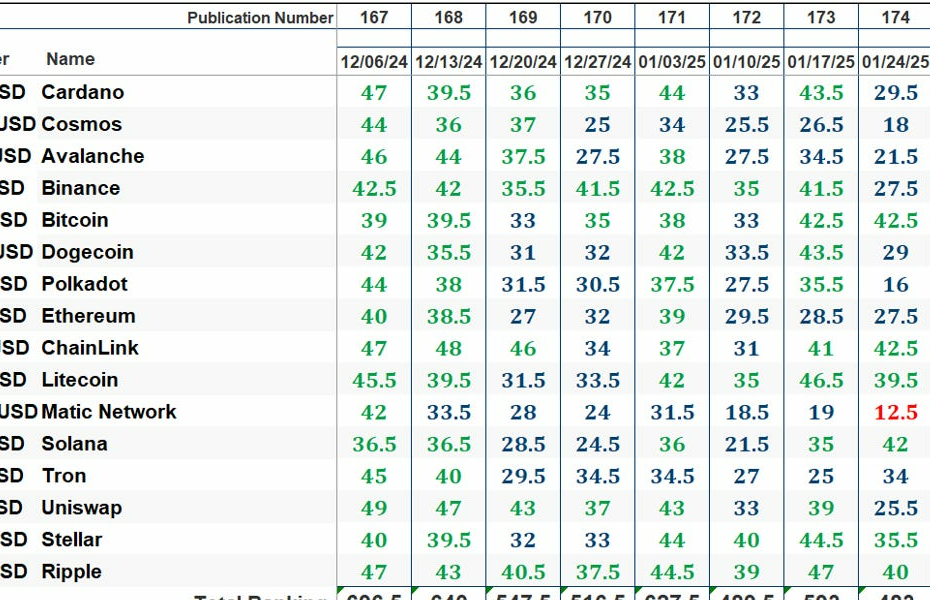
Task: Select the Binance row name
Action: pyautogui.click(x=81, y=188)
